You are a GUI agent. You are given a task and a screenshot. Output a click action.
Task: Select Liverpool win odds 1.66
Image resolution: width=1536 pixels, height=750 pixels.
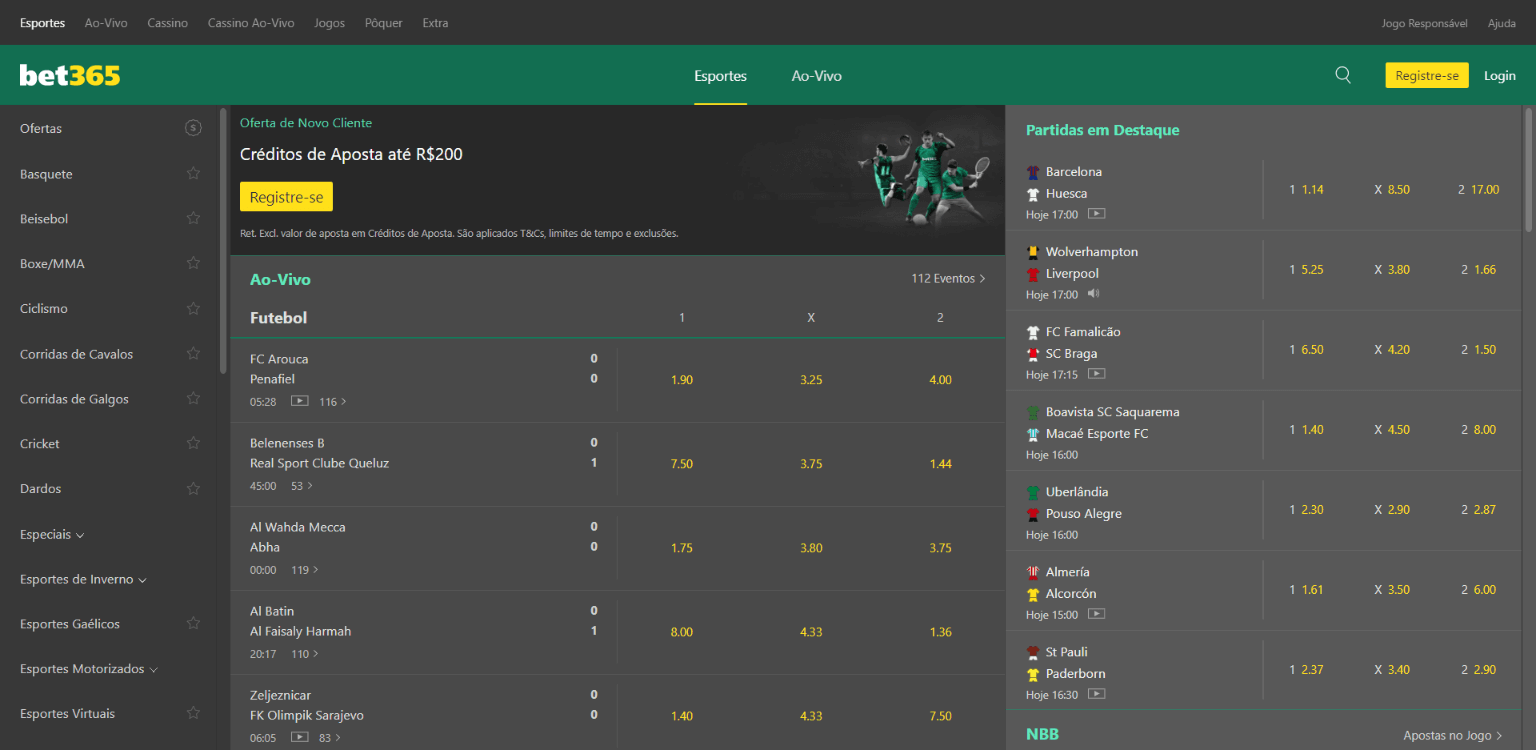[x=1478, y=269]
